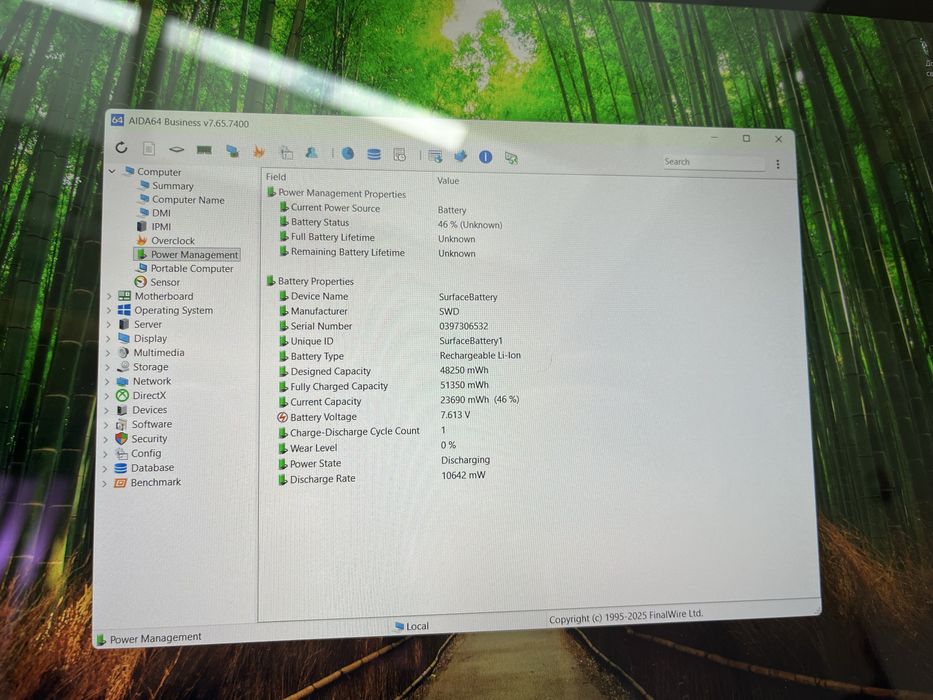Image resolution: width=933 pixels, height=700 pixels.
Task: Click the flat chip toolbar icon
Action: [x=176, y=149]
